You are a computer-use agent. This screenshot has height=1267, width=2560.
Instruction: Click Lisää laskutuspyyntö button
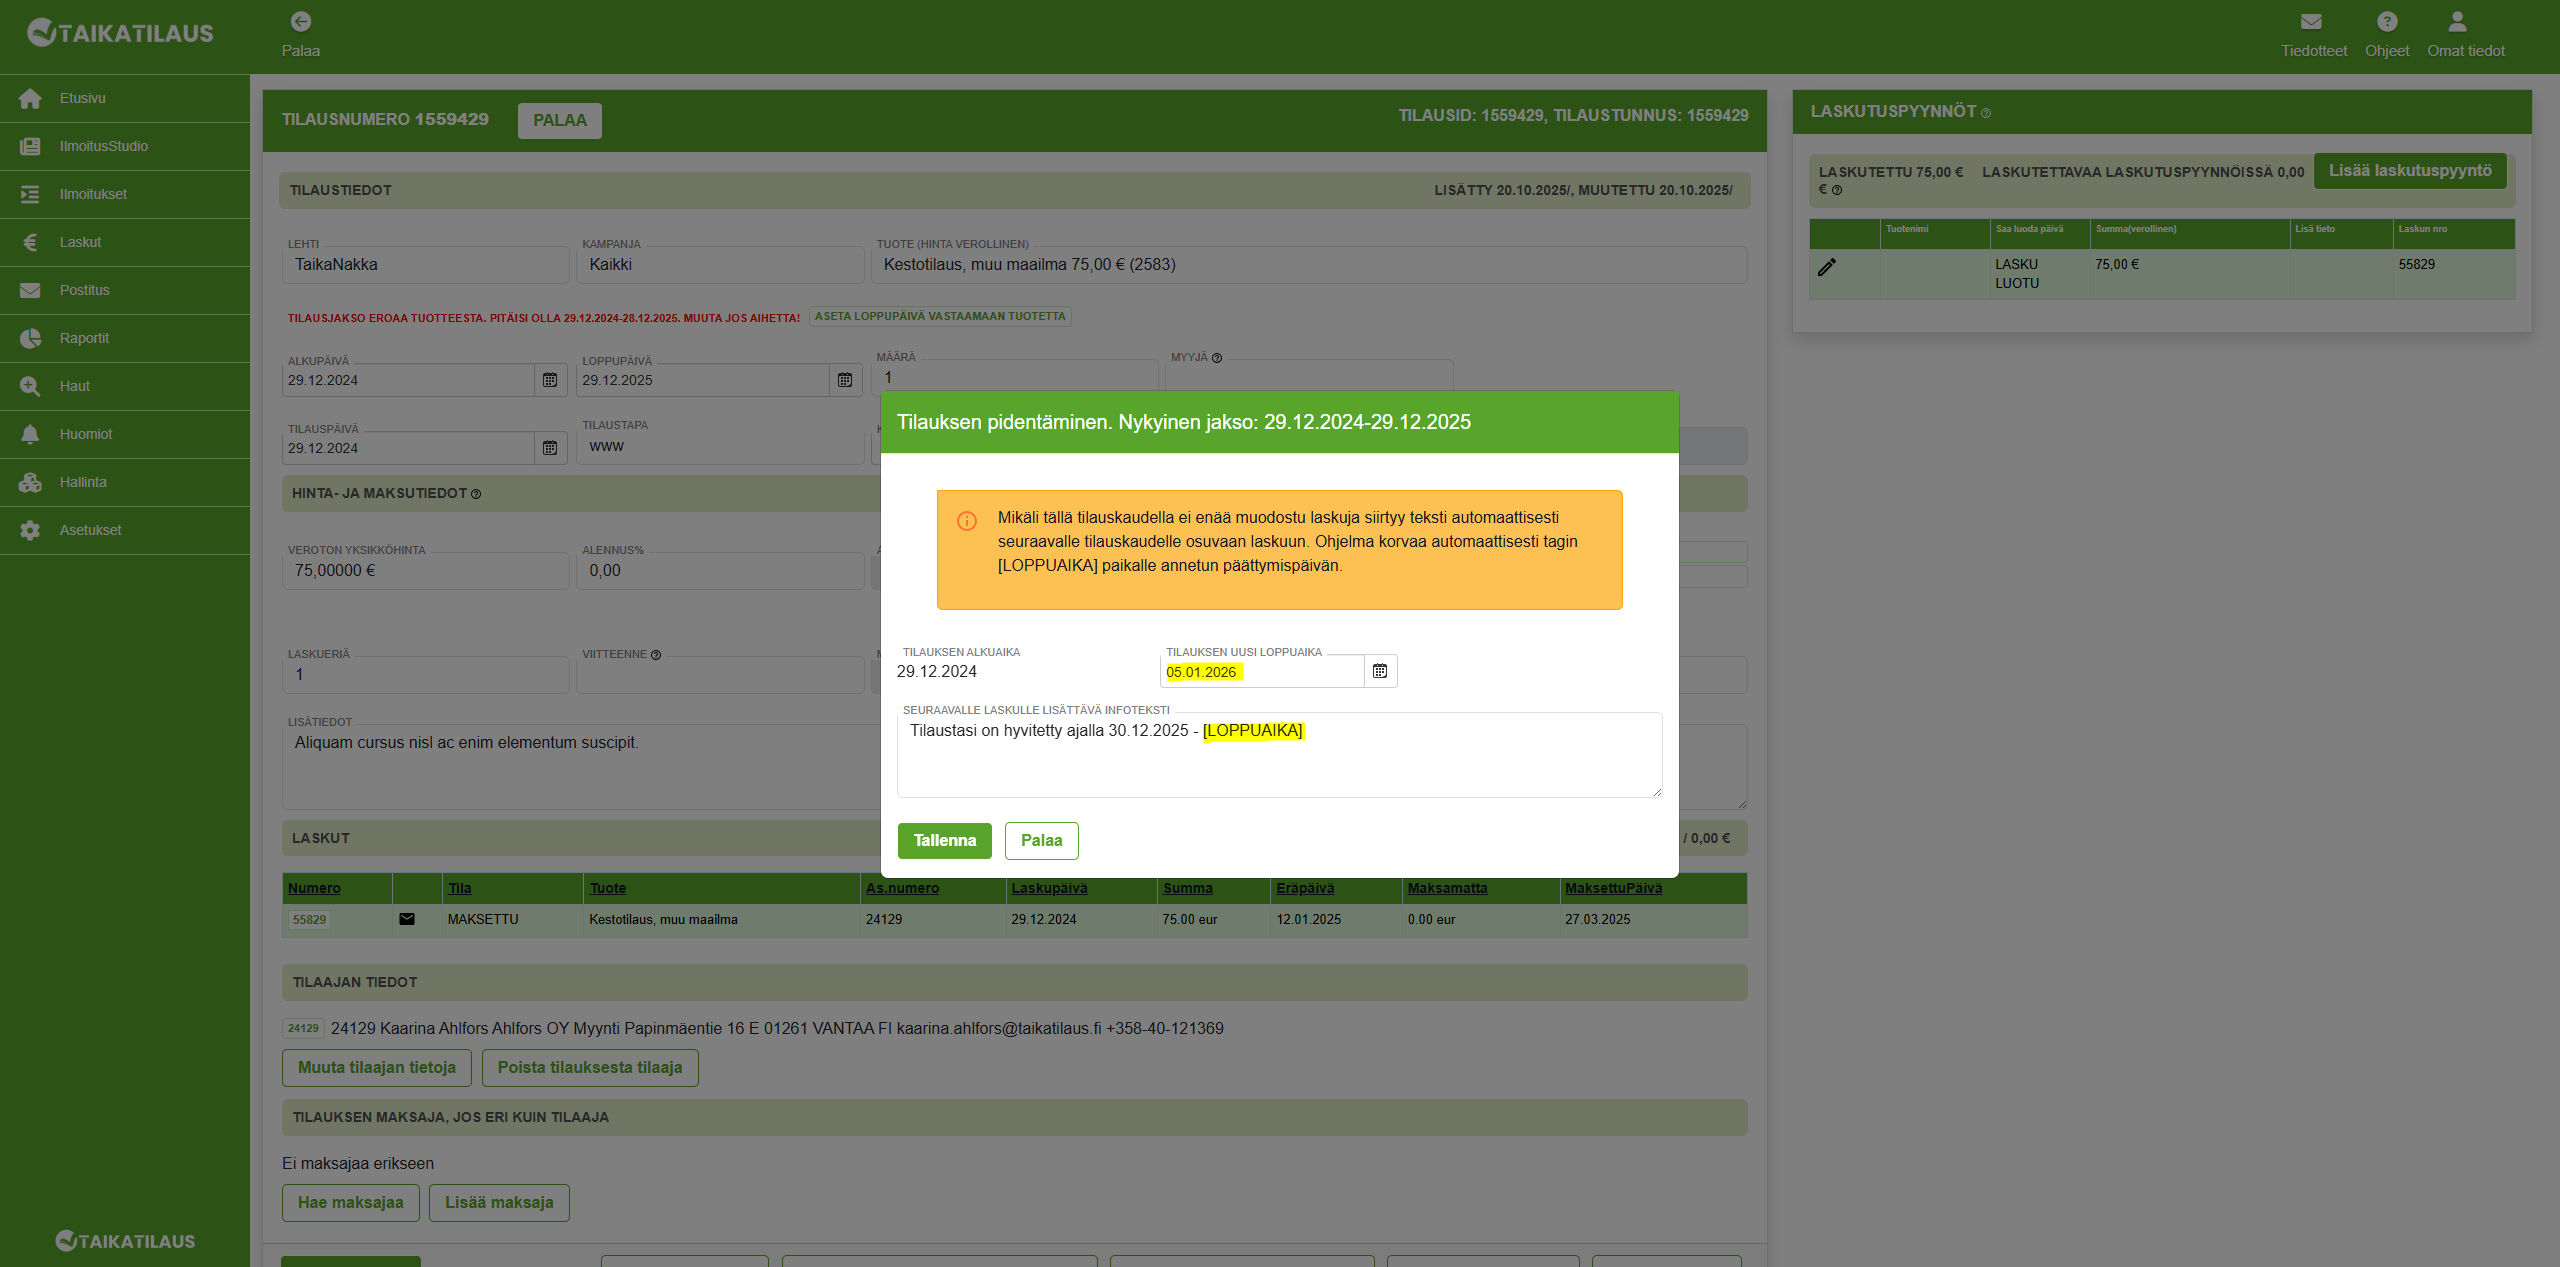2410,171
